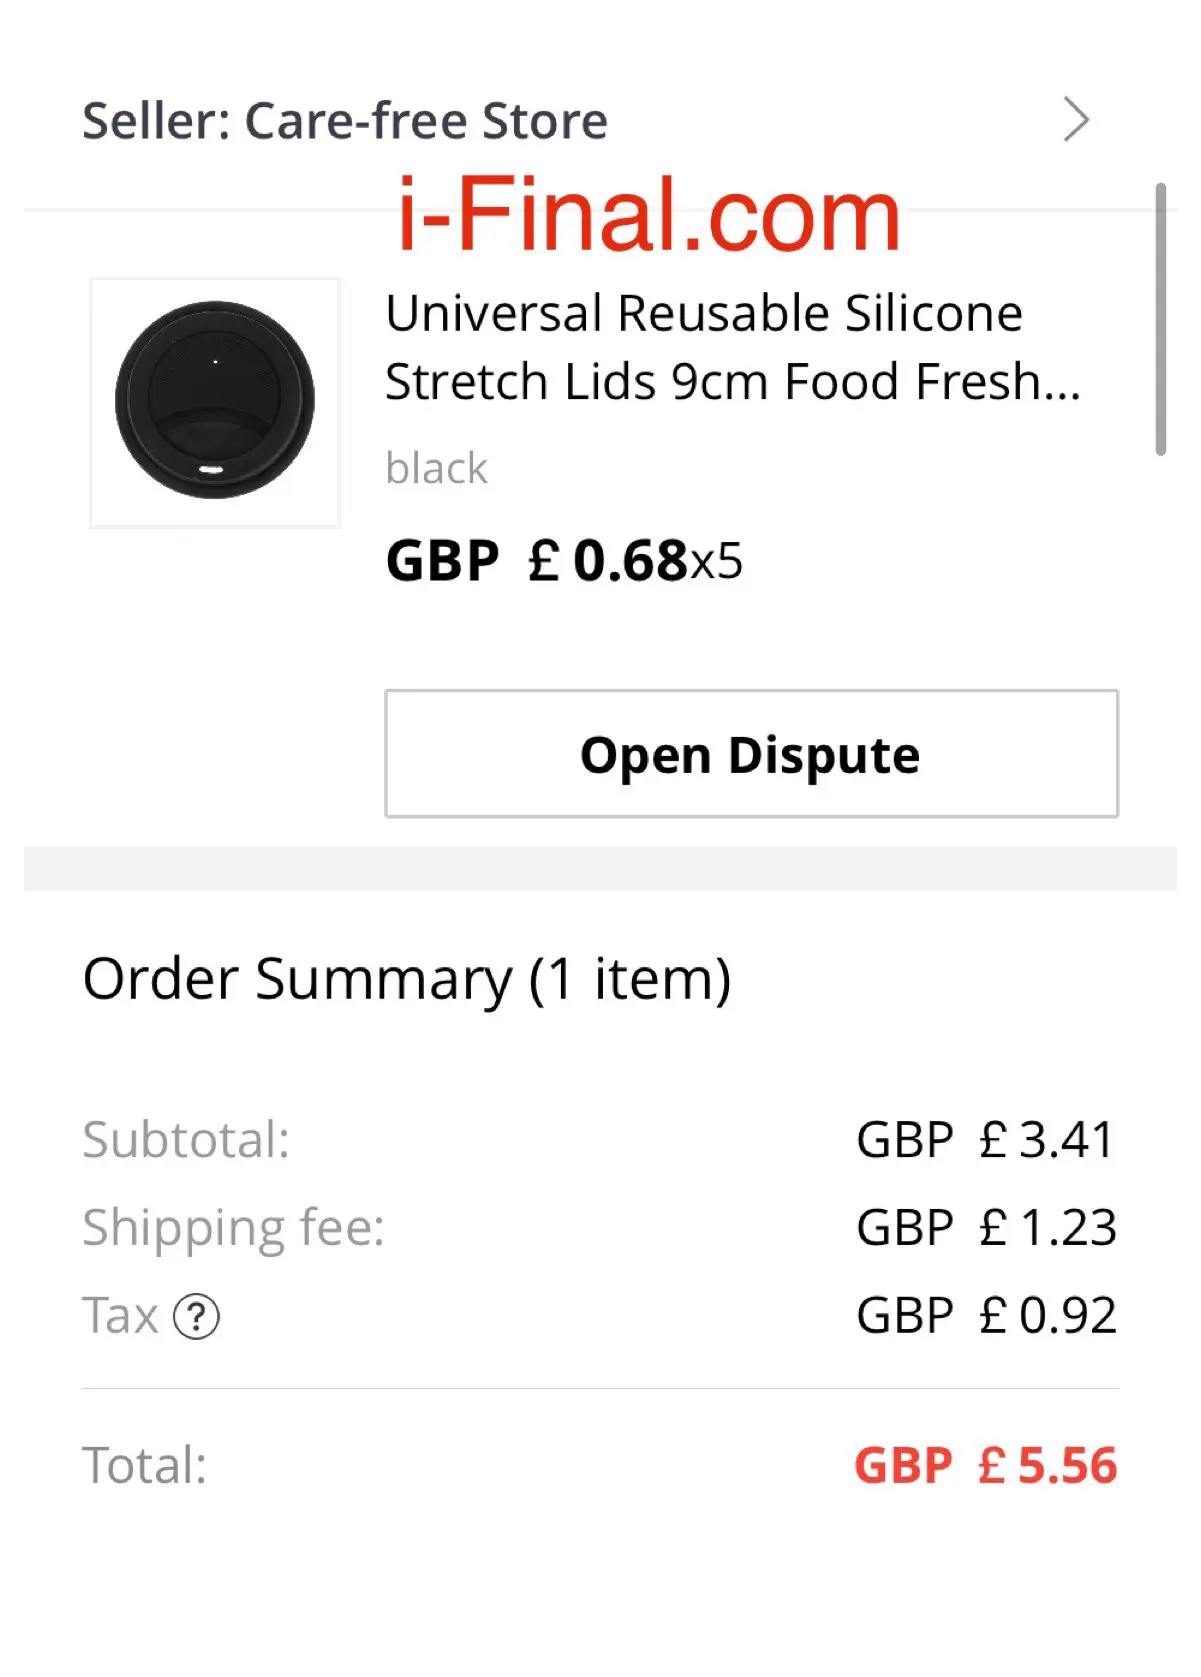Select the red GBP £5.56 total
Screen dimensions: 1201x1677
(x=985, y=1465)
